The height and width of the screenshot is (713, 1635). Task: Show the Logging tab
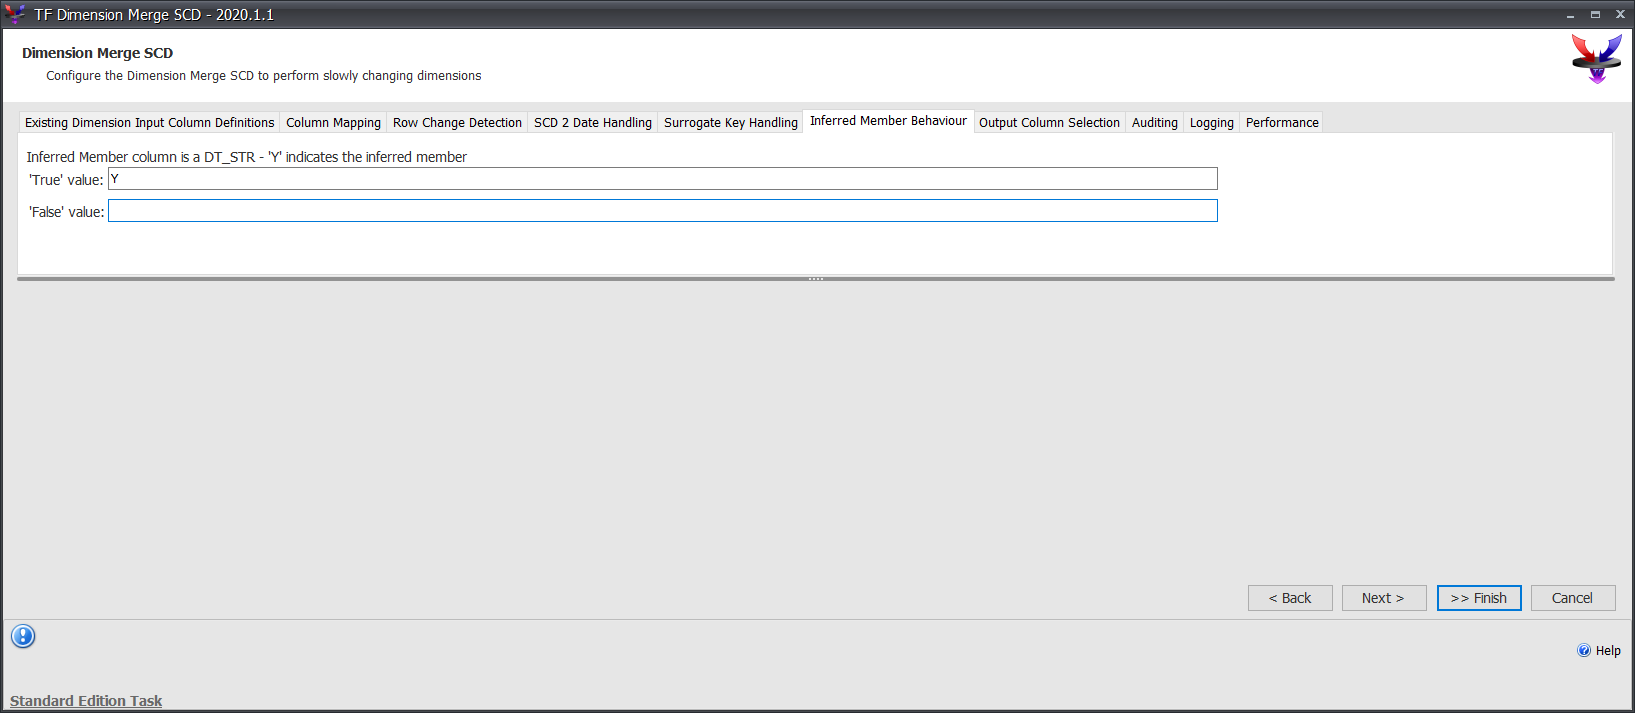click(1211, 123)
